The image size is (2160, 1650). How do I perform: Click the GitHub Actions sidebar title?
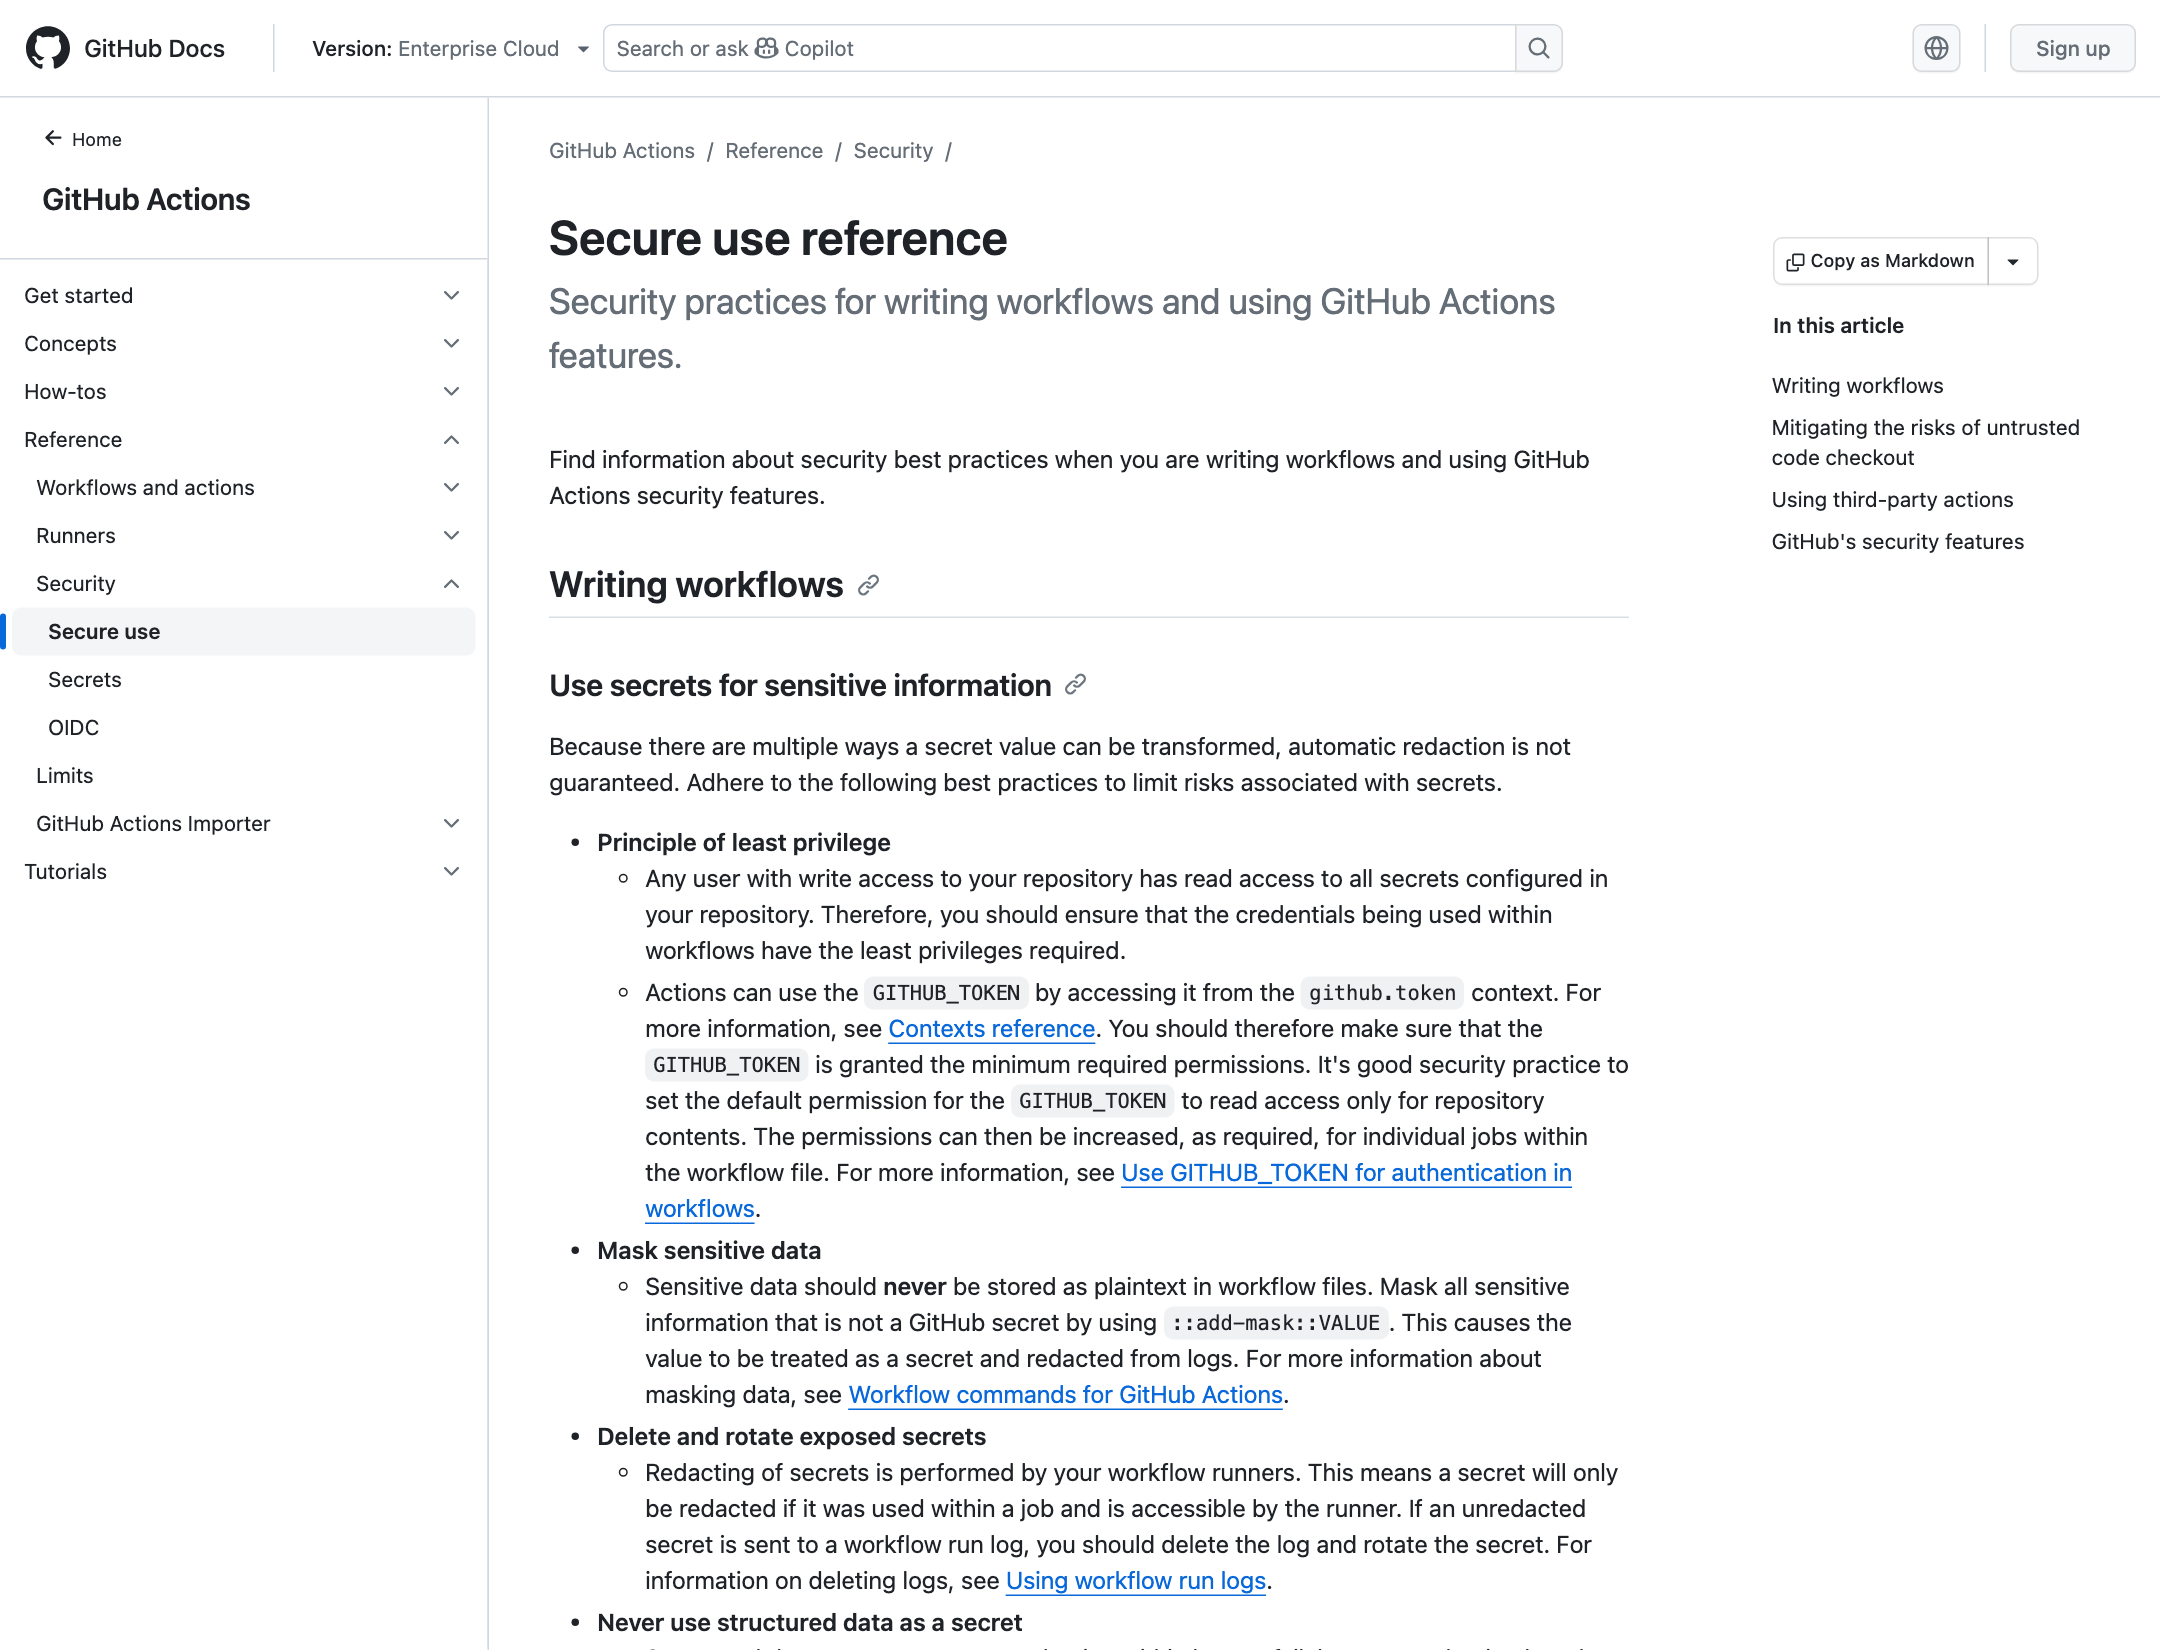tap(146, 200)
